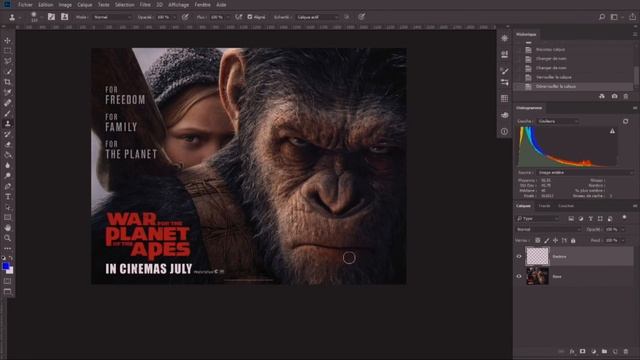Open the histogram Source dropdown
Image resolution: width=640 pixels, height=360 pixels.
tap(585, 173)
